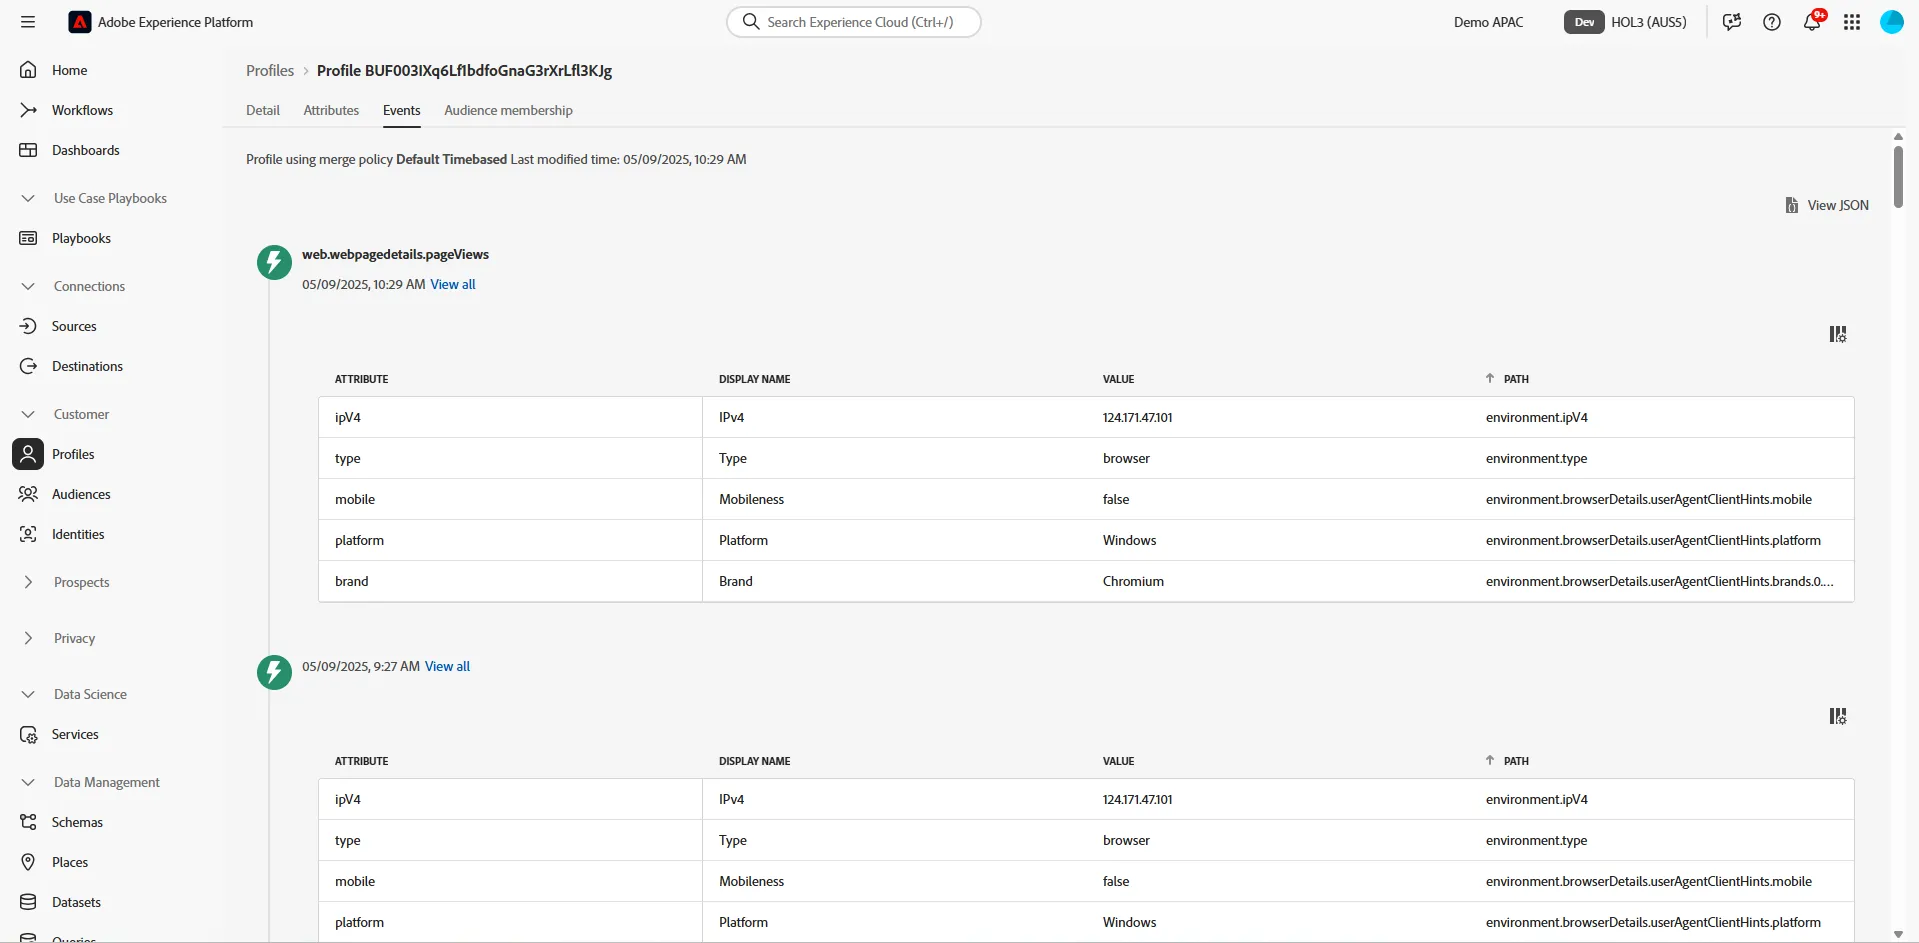Switch to the Detail tab
Screen dimensions: 1919x943
click(x=263, y=110)
